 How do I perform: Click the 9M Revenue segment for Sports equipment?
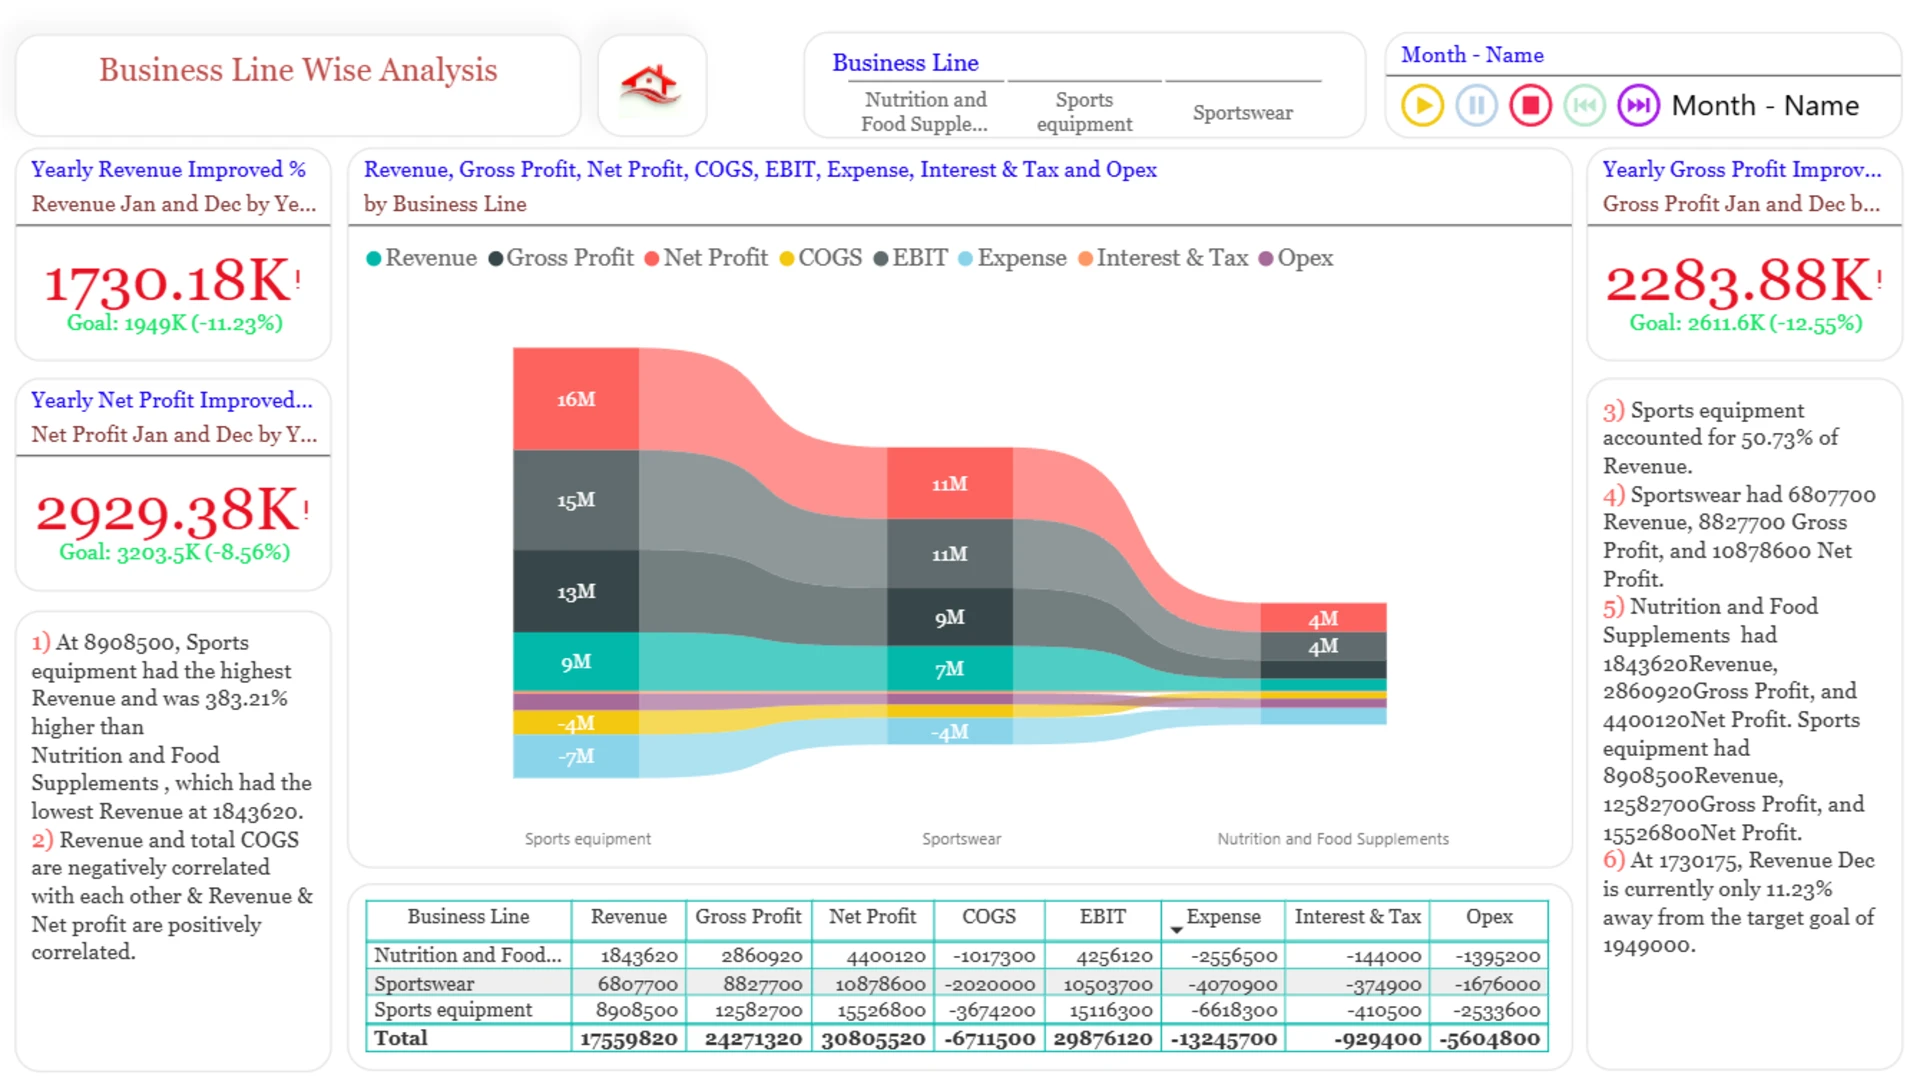tap(576, 661)
